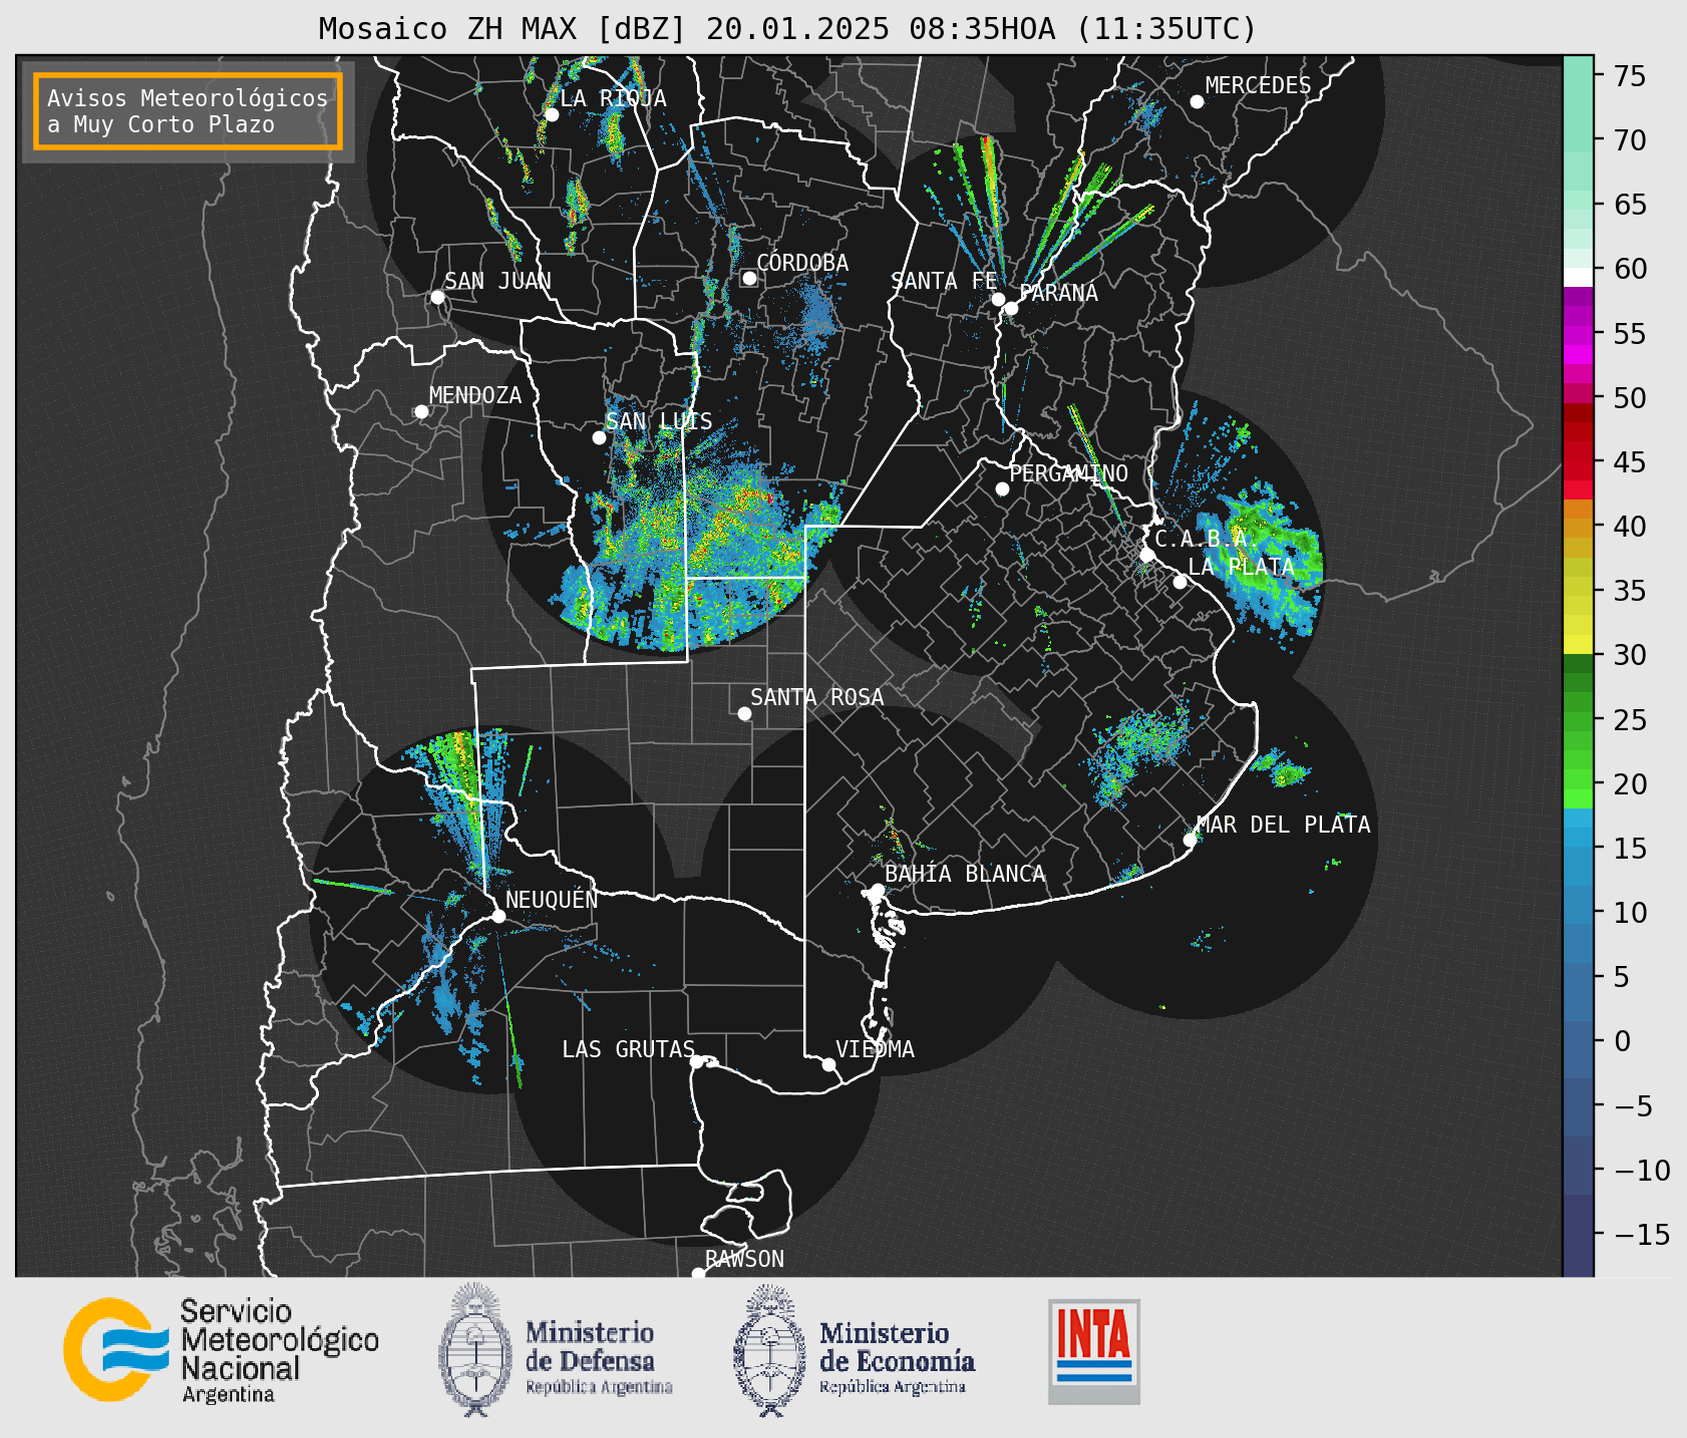The height and width of the screenshot is (1438, 1687).
Task: Click the LA PLATA city marker dot
Action: pos(1180,582)
